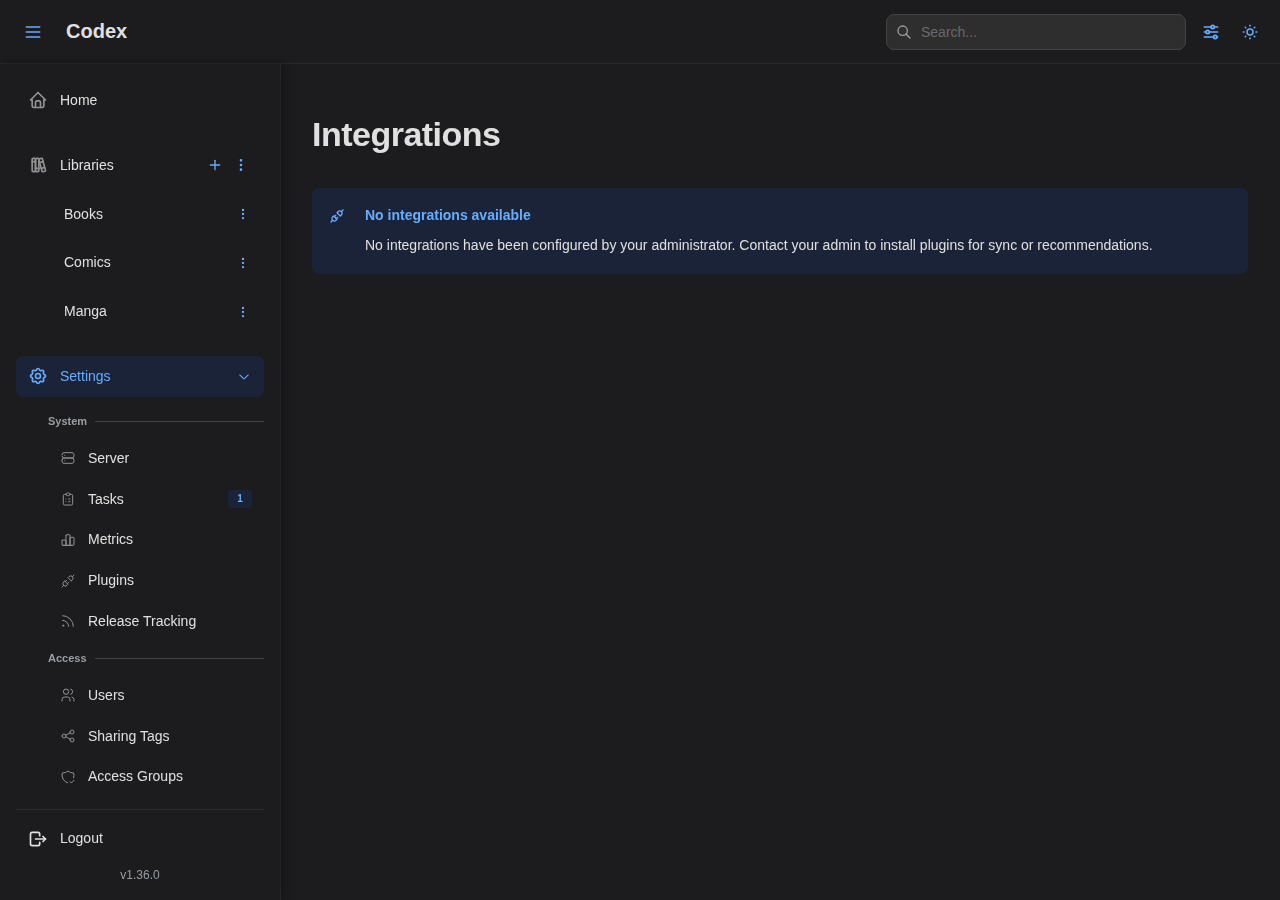The image size is (1280, 900).
Task: Open Server settings
Action: coord(156,458)
